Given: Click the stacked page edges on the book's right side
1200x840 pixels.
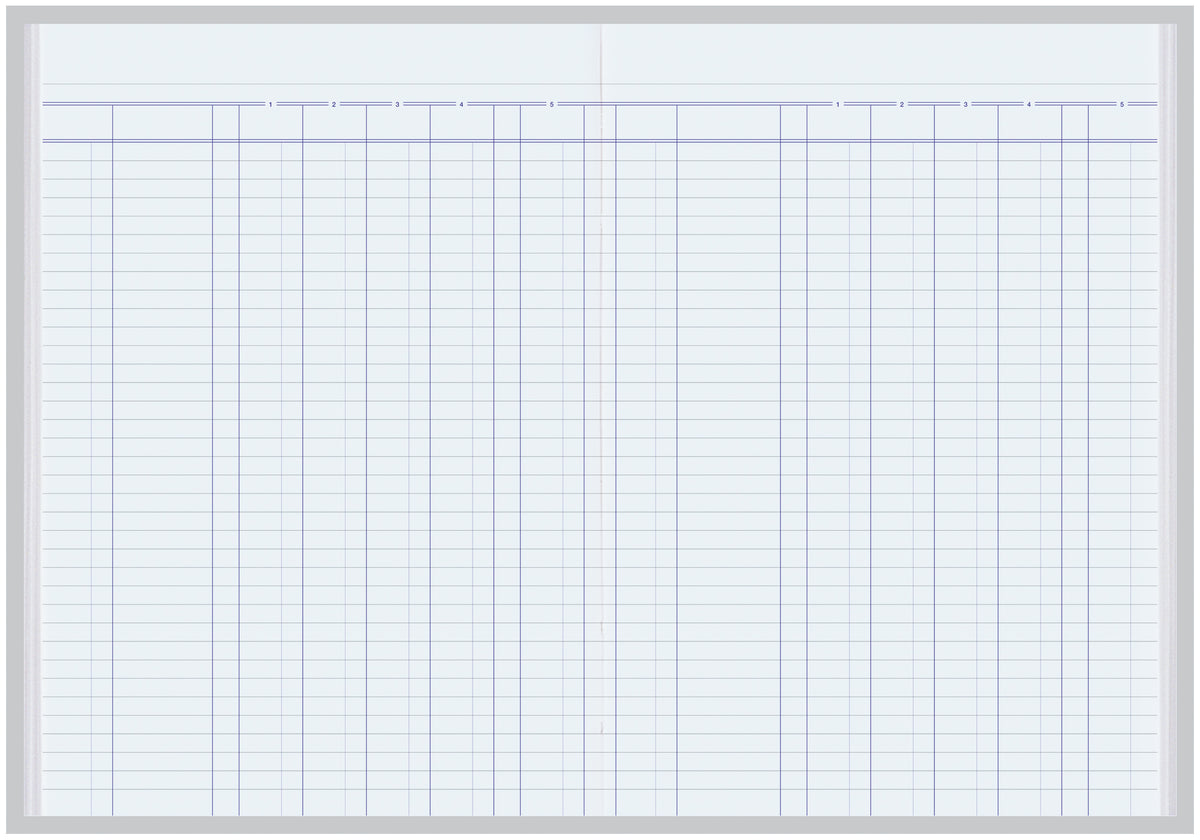Looking at the screenshot, I should pos(1167,420).
